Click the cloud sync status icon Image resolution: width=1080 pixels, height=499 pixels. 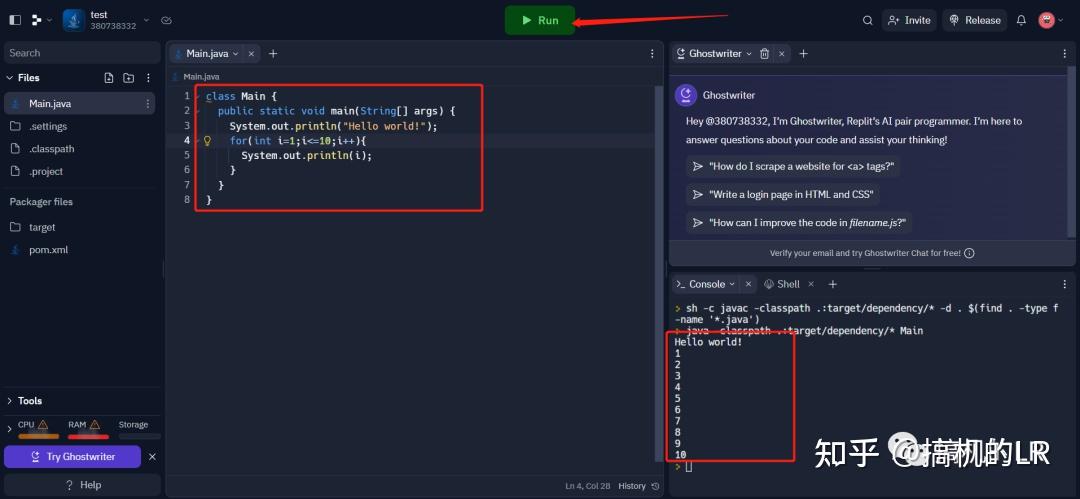[166, 20]
